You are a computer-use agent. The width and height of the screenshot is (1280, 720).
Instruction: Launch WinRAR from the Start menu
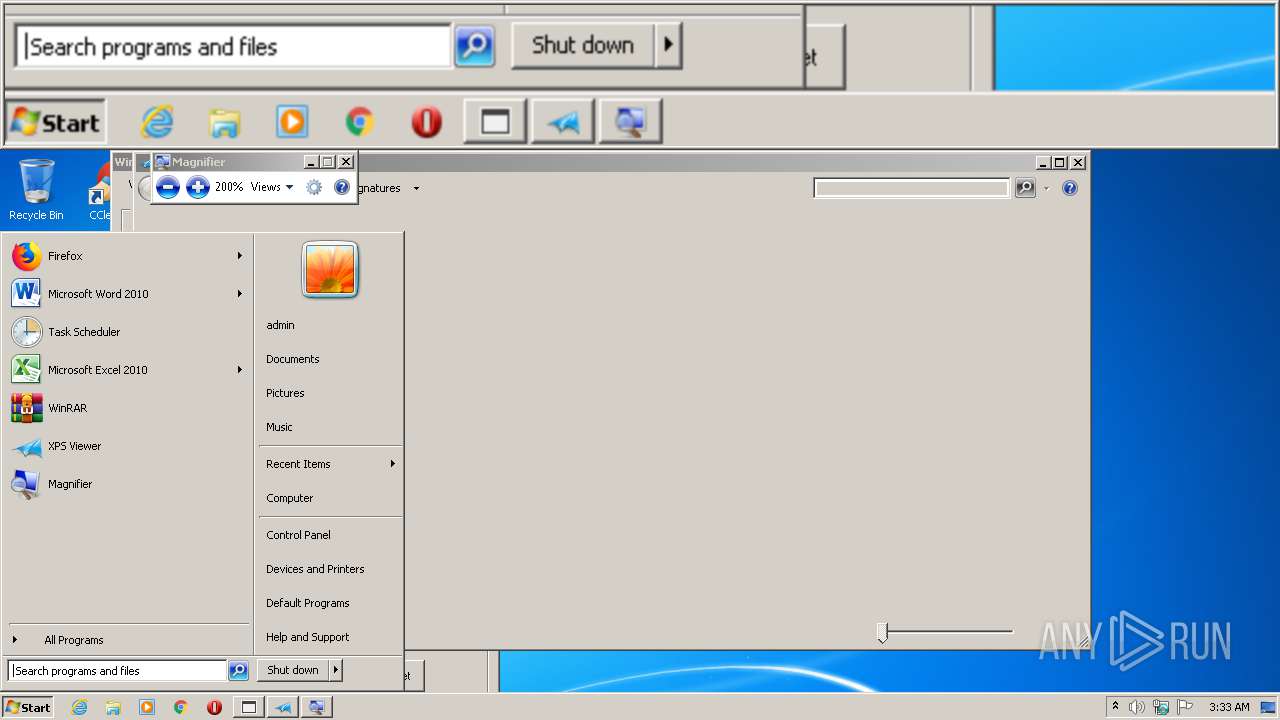pyautogui.click(x=127, y=408)
